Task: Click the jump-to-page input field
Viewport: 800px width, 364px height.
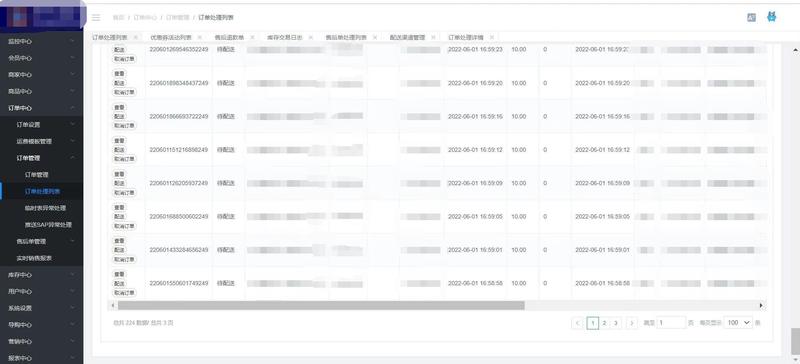Action: point(671,323)
